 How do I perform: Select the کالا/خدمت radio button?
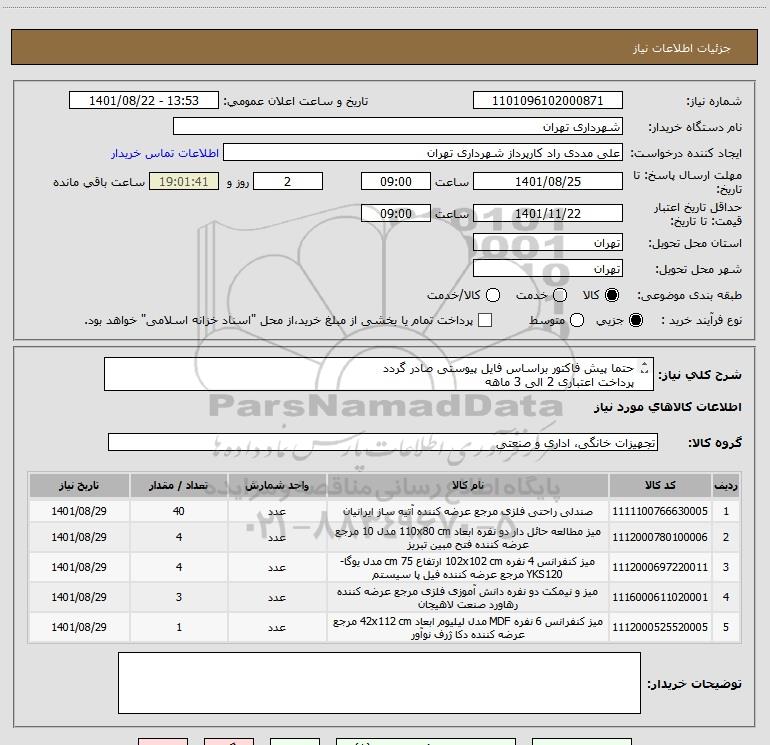click(x=493, y=295)
